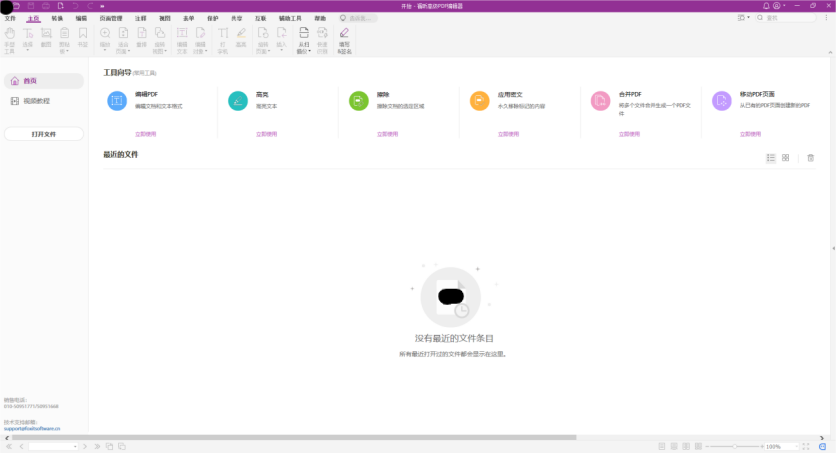Open the user account dropdown
Image resolution: width=836 pixels, height=454 pixels.
point(779,6)
